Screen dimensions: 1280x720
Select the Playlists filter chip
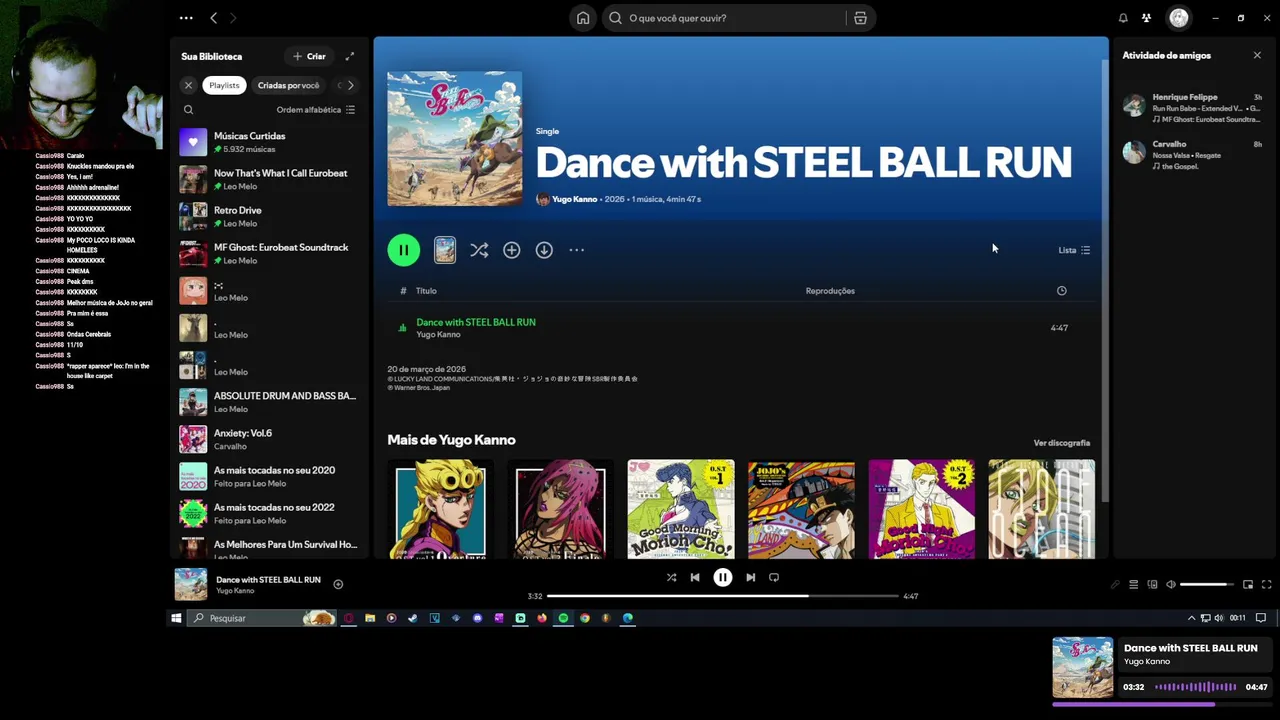click(224, 85)
